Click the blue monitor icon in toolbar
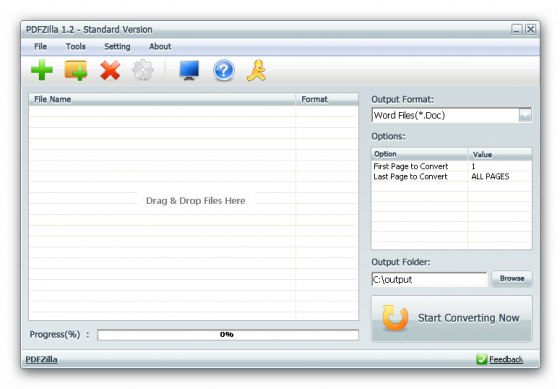Image resolution: width=560 pixels, height=389 pixels. (x=189, y=70)
